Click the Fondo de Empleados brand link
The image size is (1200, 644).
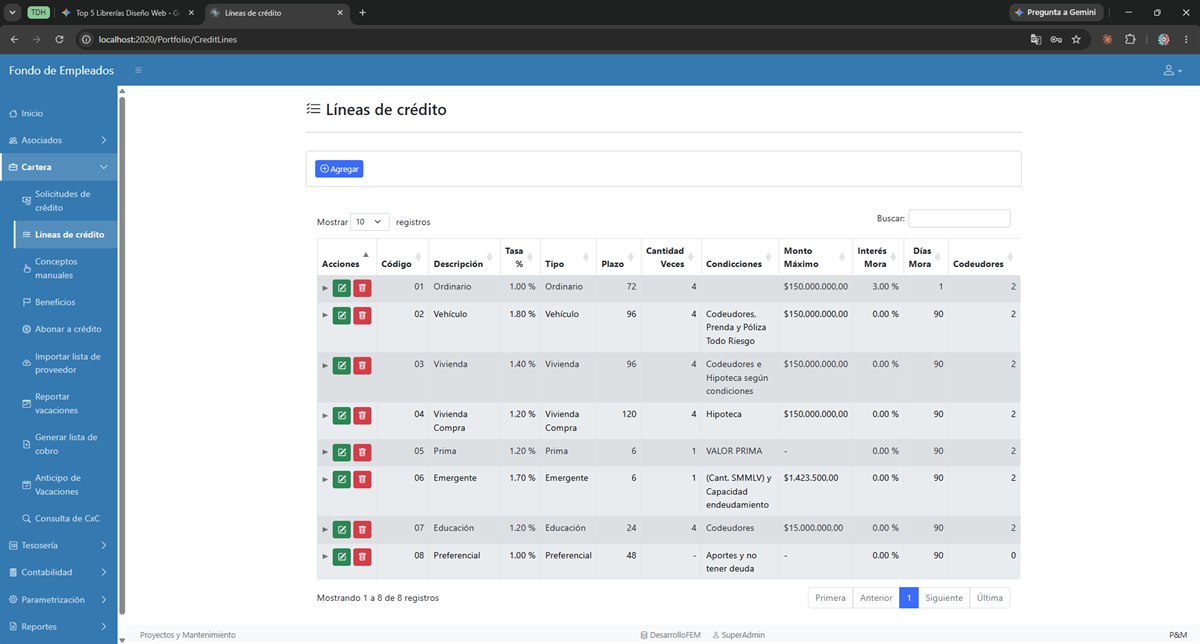click(x=61, y=70)
